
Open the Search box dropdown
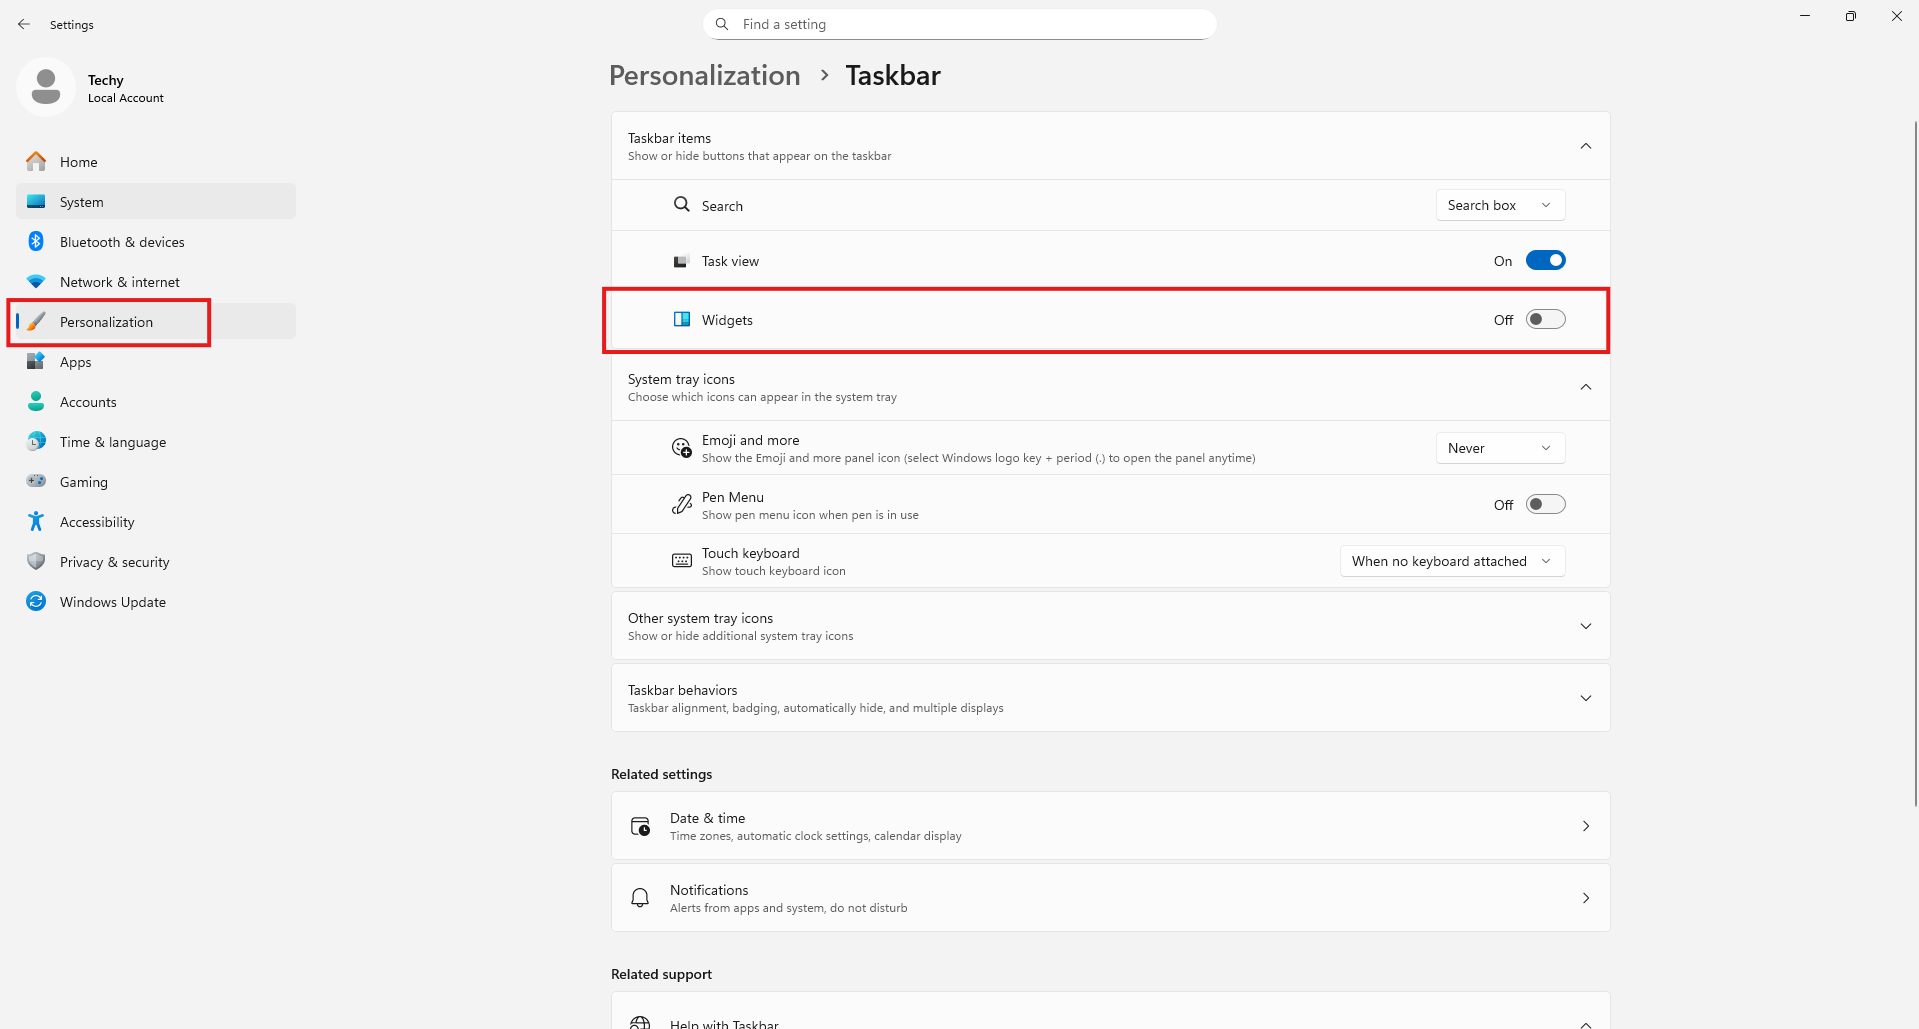pos(1500,206)
